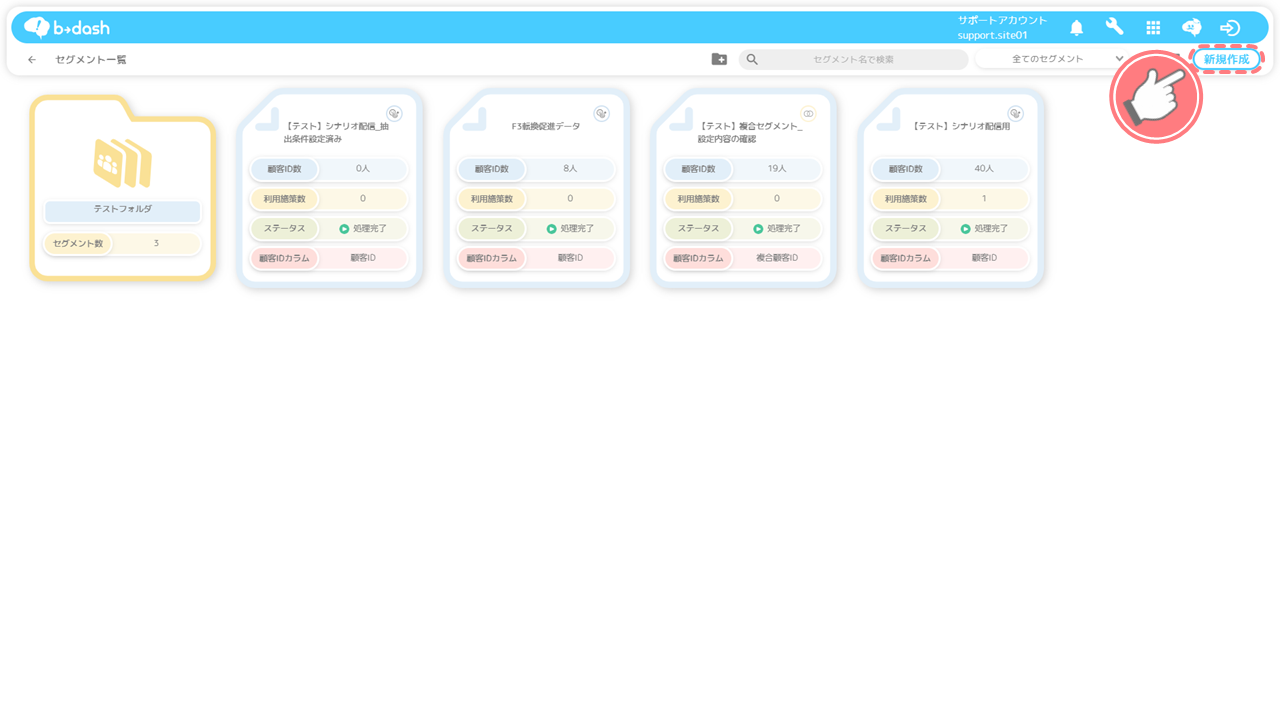Open the F3転換促進データ segment title

click(545, 126)
